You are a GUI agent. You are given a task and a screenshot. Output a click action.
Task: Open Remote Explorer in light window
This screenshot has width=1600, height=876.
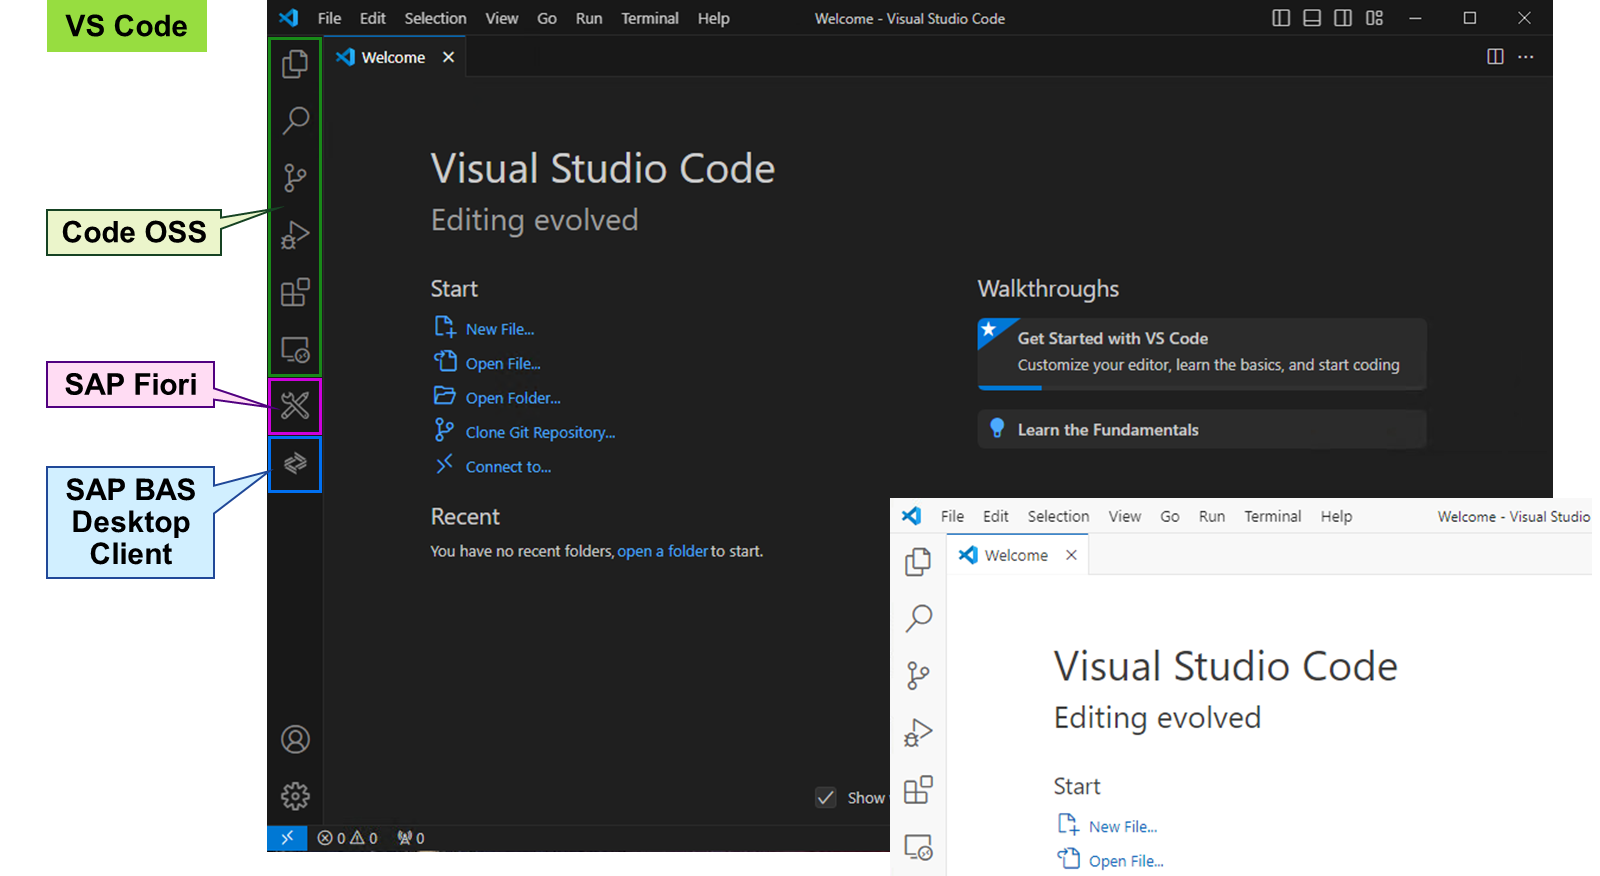coord(918,847)
